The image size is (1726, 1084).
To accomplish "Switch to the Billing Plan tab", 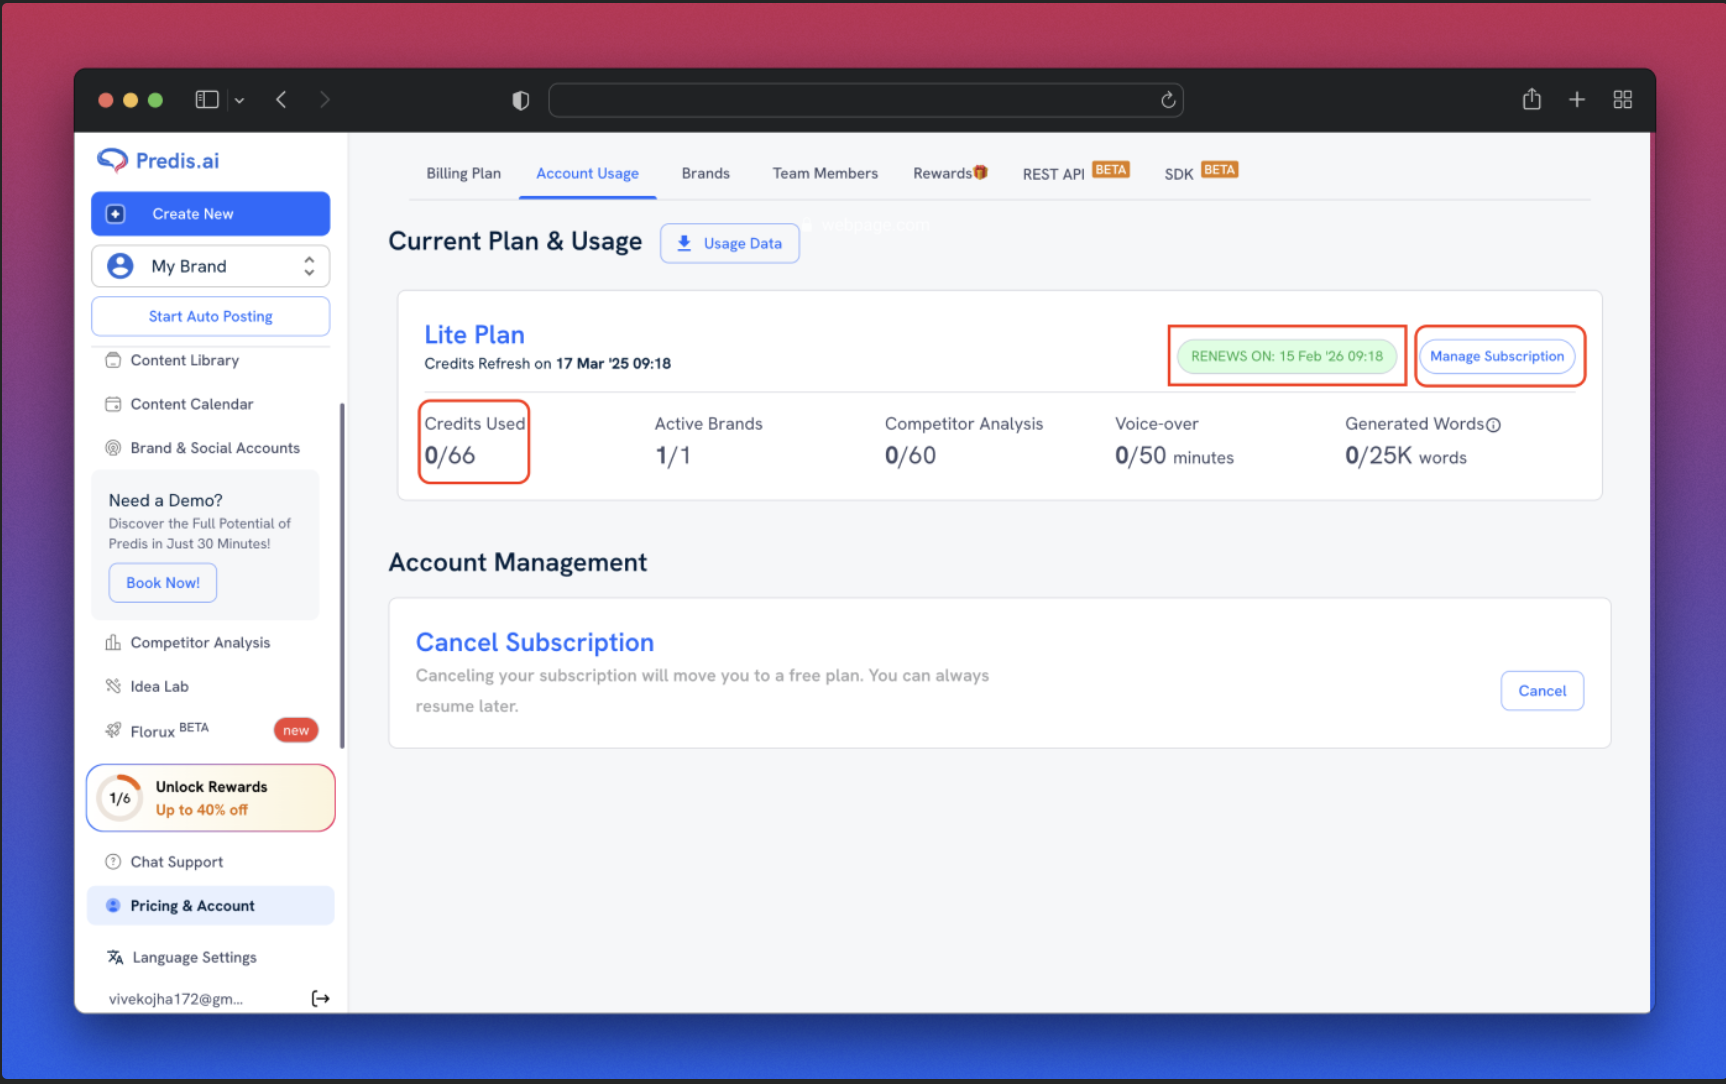I will [x=464, y=173].
